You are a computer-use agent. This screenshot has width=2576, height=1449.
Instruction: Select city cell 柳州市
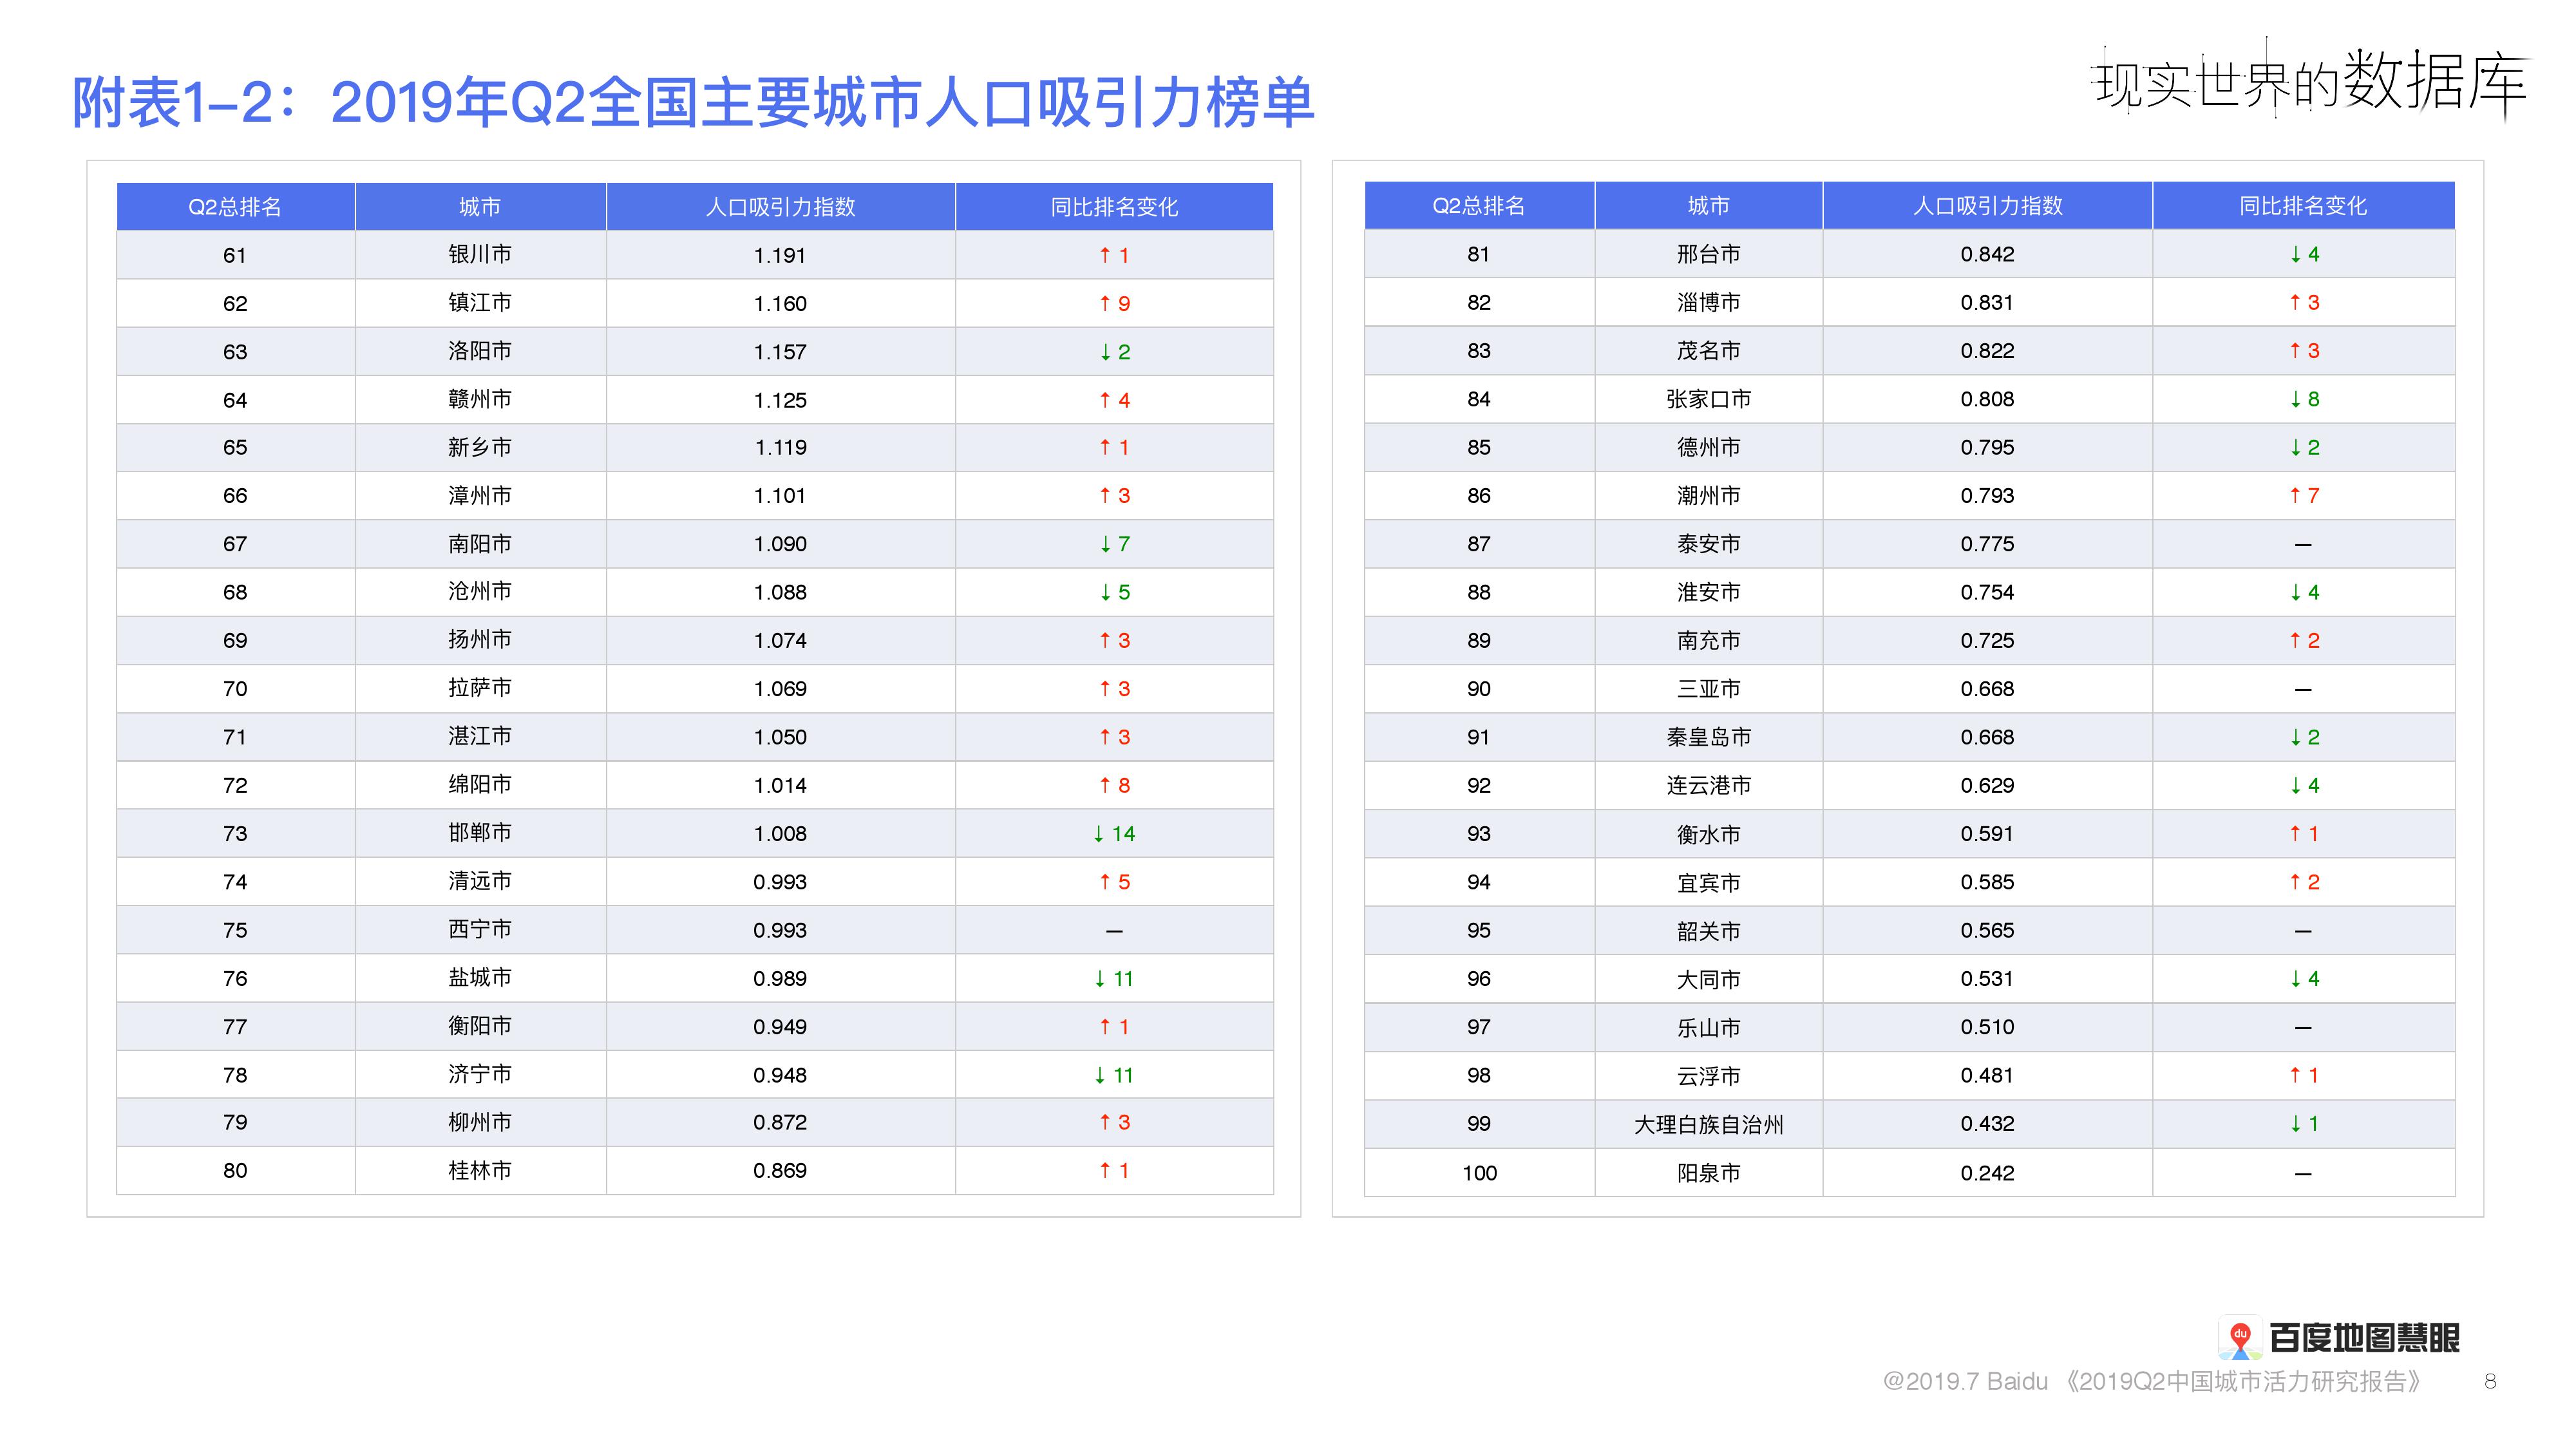click(480, 1122)
